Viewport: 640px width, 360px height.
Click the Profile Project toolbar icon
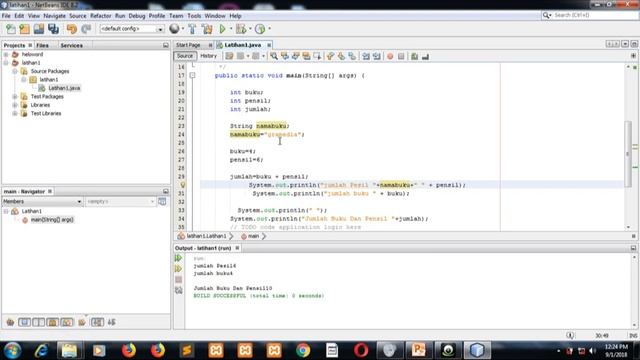(260, 29)
